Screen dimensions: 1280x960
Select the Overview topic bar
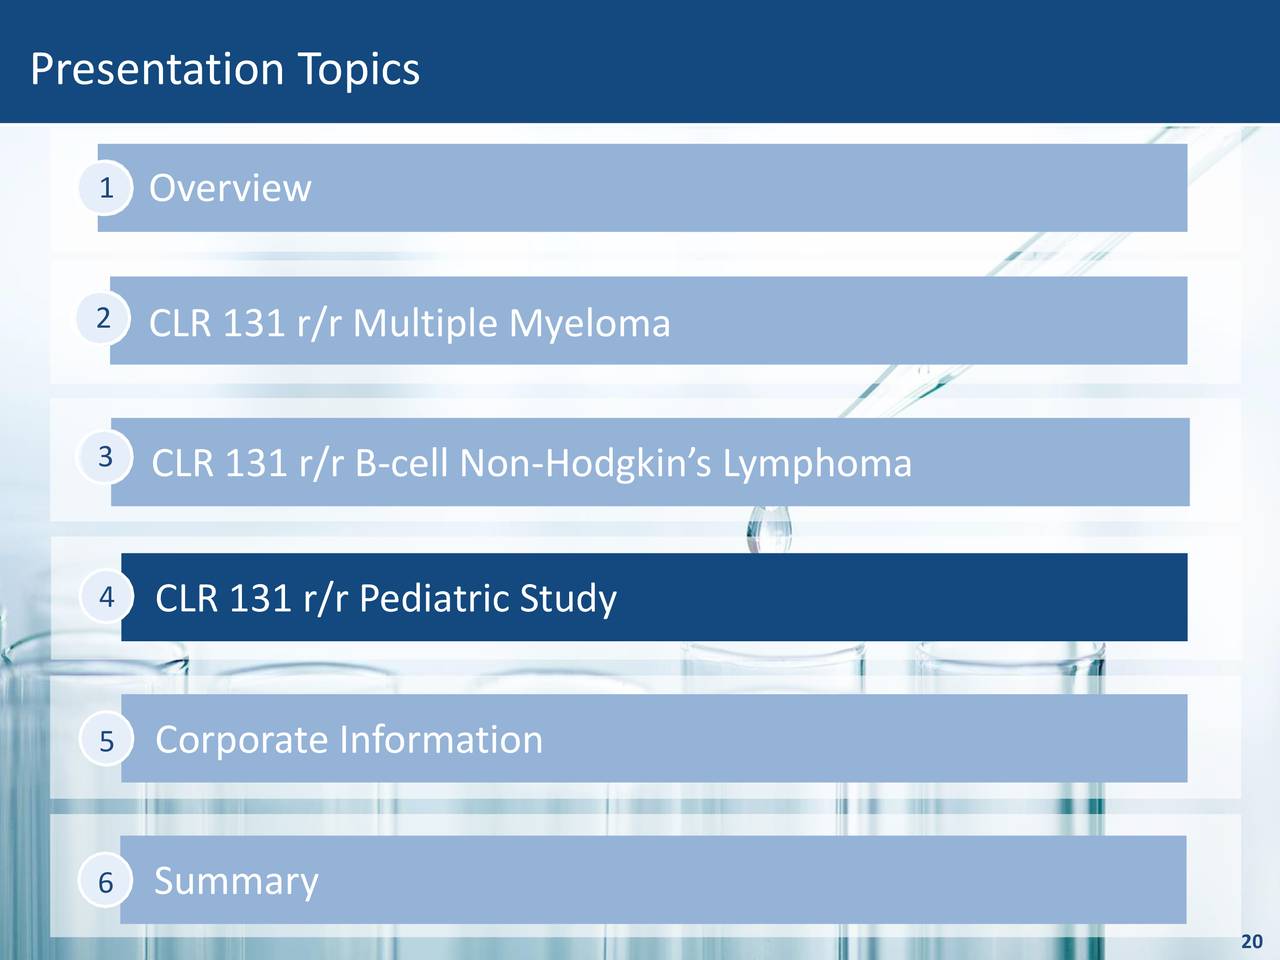642,188
